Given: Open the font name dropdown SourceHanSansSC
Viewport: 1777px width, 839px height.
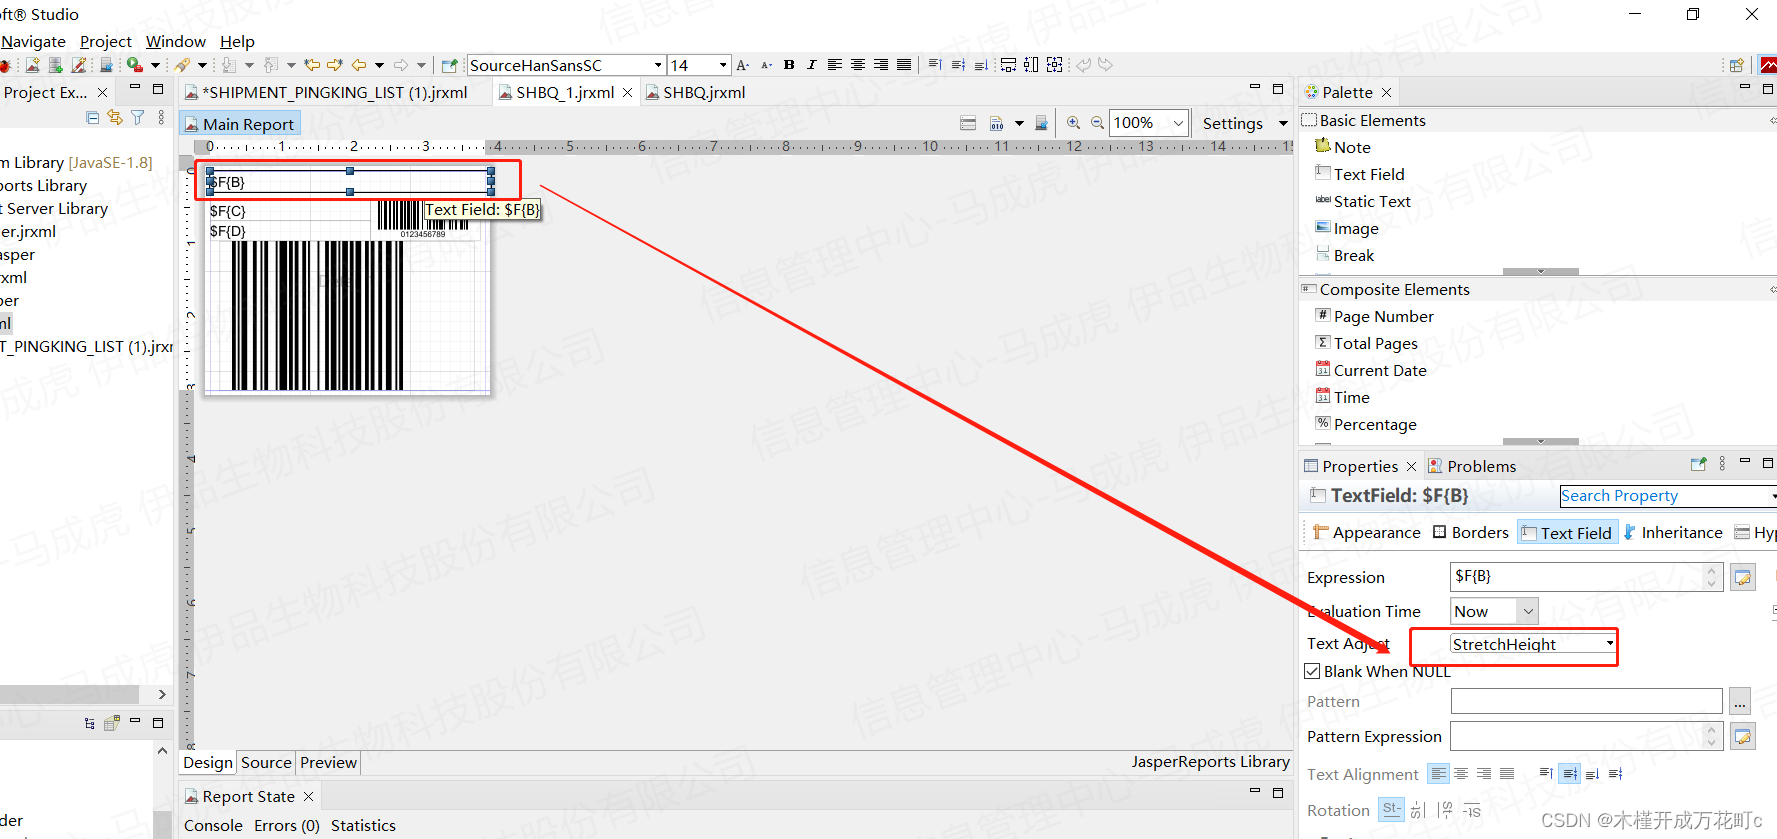Looking at the screenshot, I should 658,65.
